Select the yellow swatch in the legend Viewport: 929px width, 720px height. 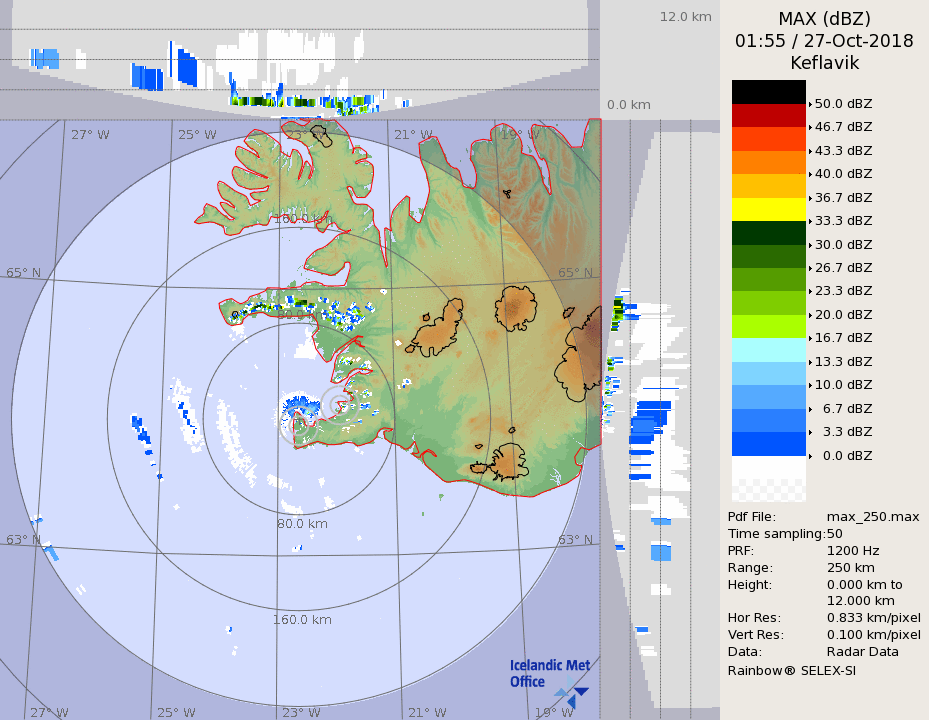pyautogui.click(x=768, y=209)
